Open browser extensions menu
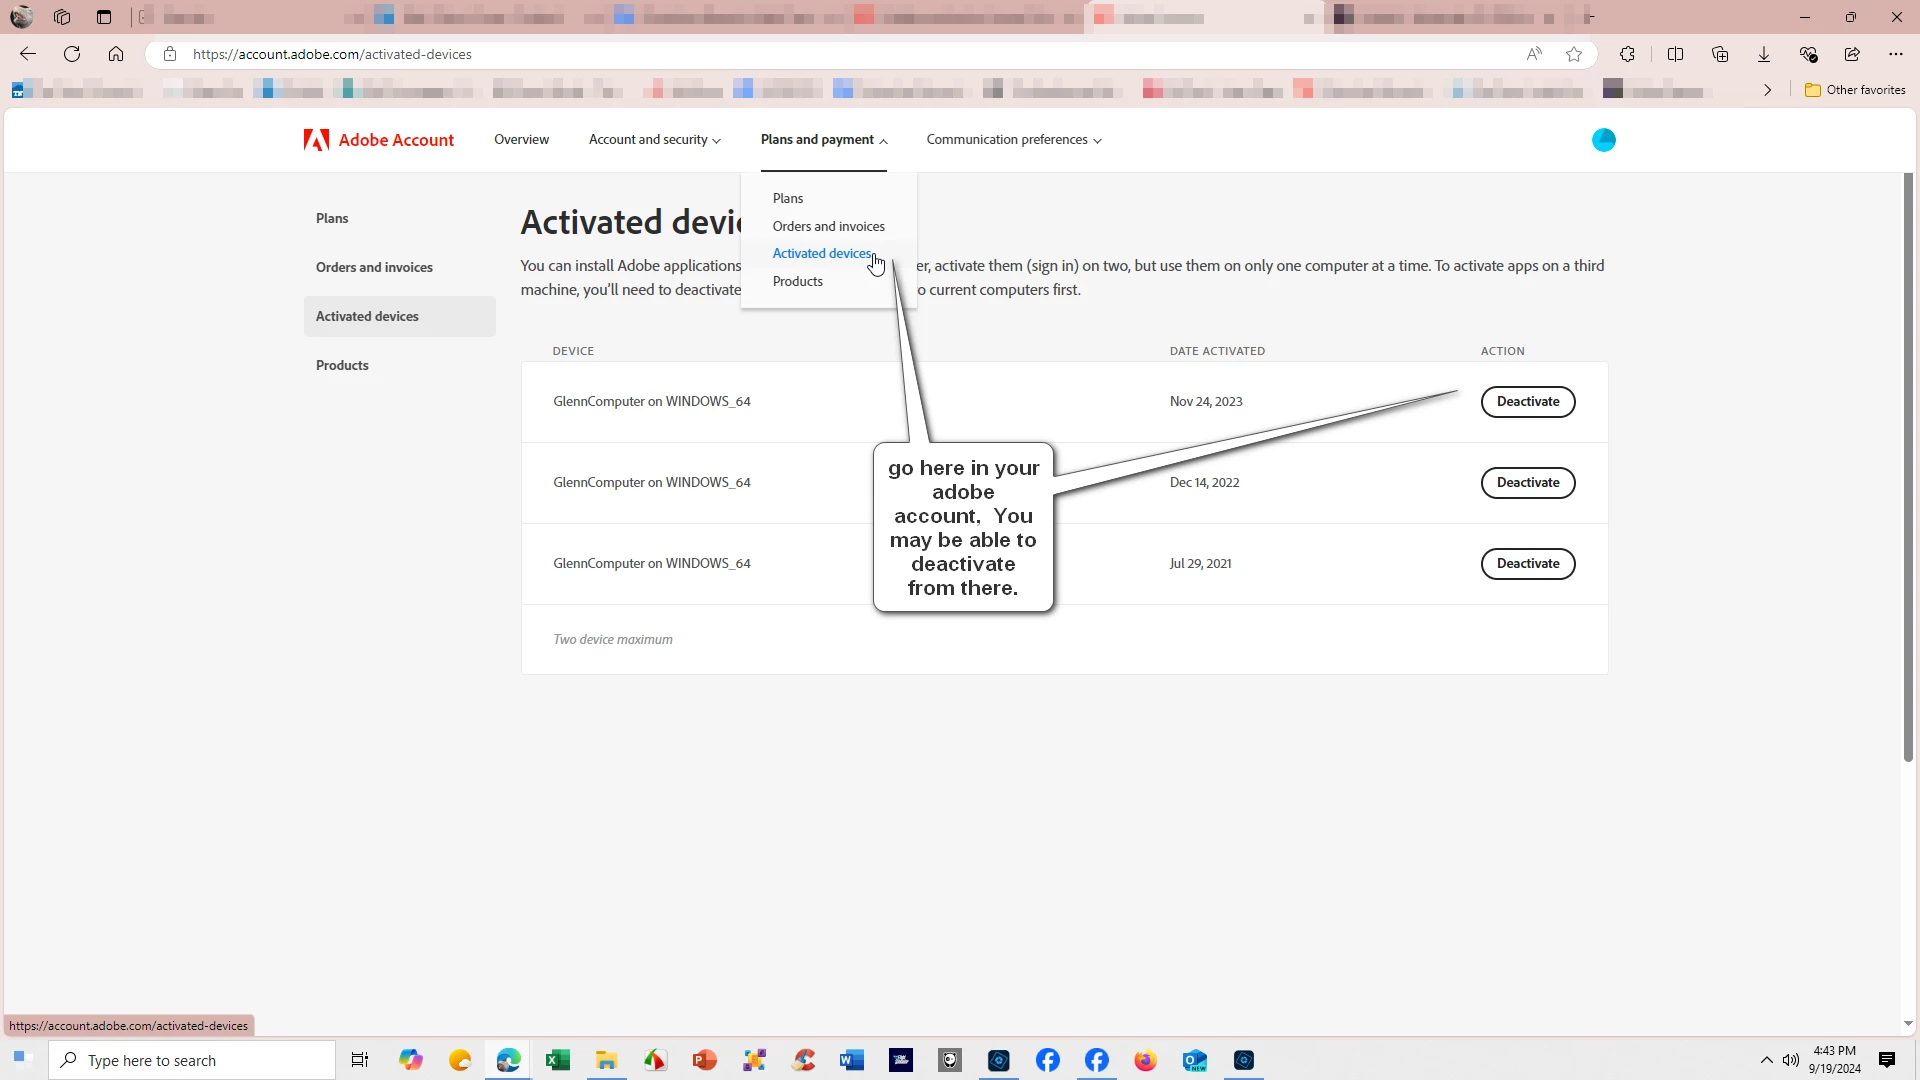This screenshot has width=1920, height=1080. click(1627, 54)
